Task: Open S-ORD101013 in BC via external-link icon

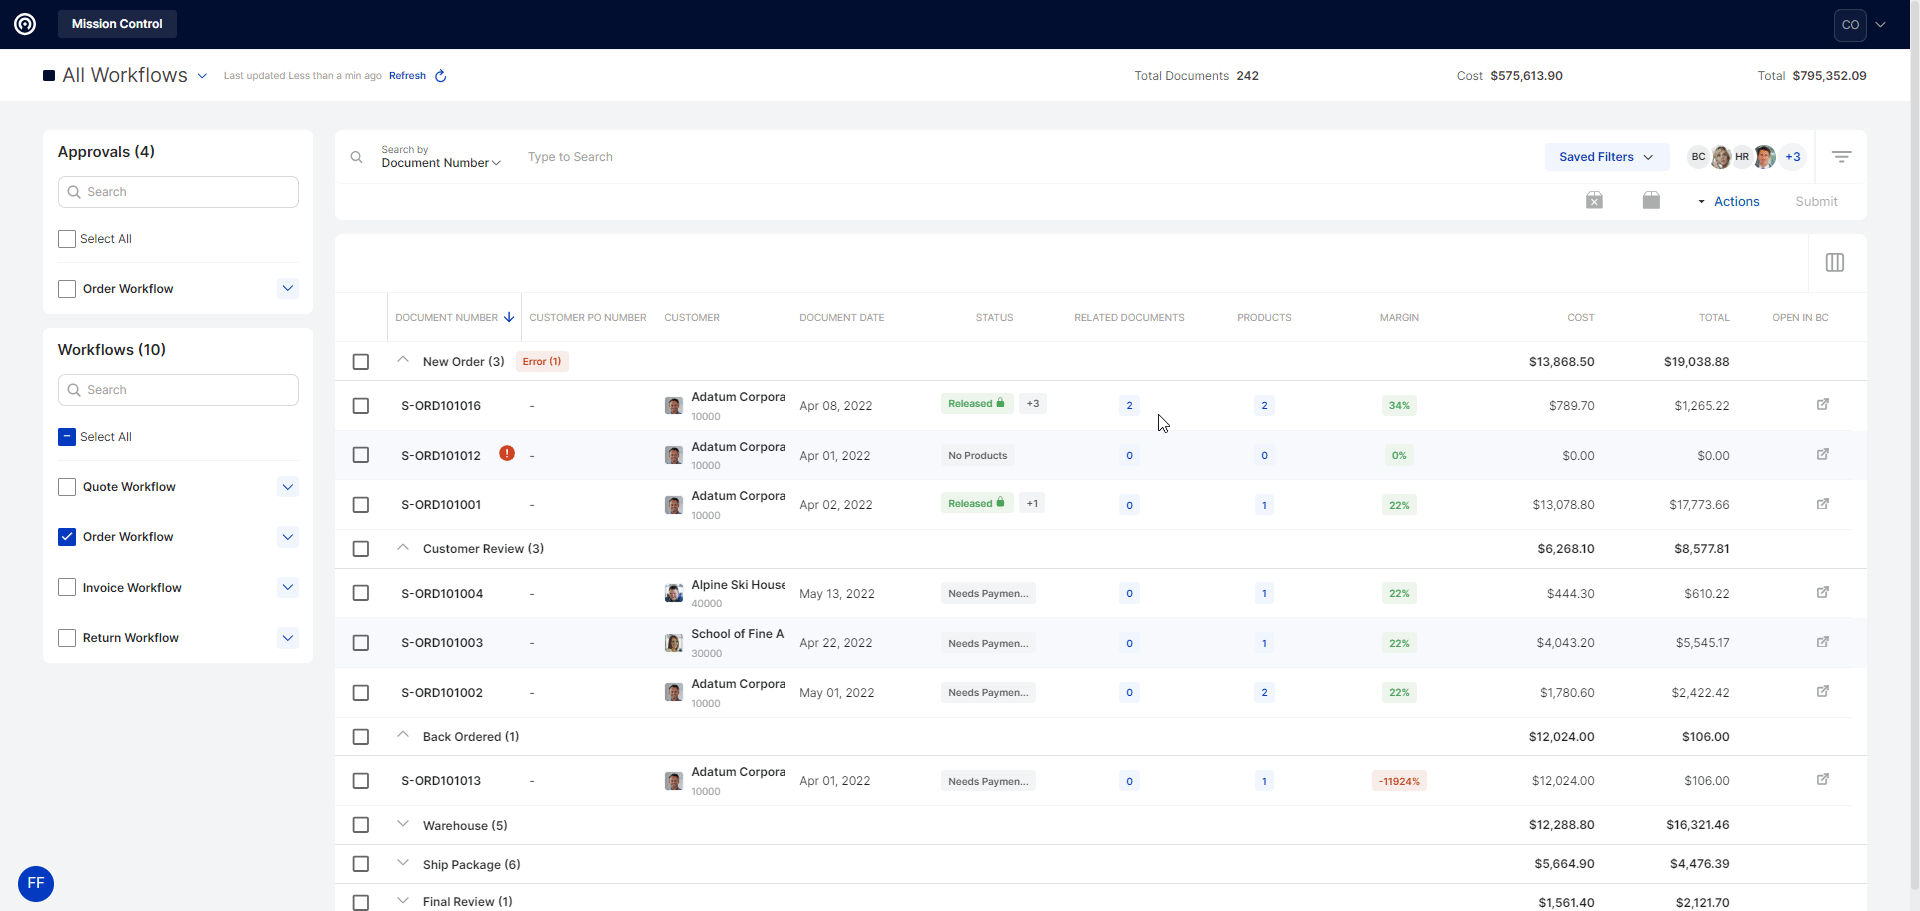Action: [x=1822, y=780]
